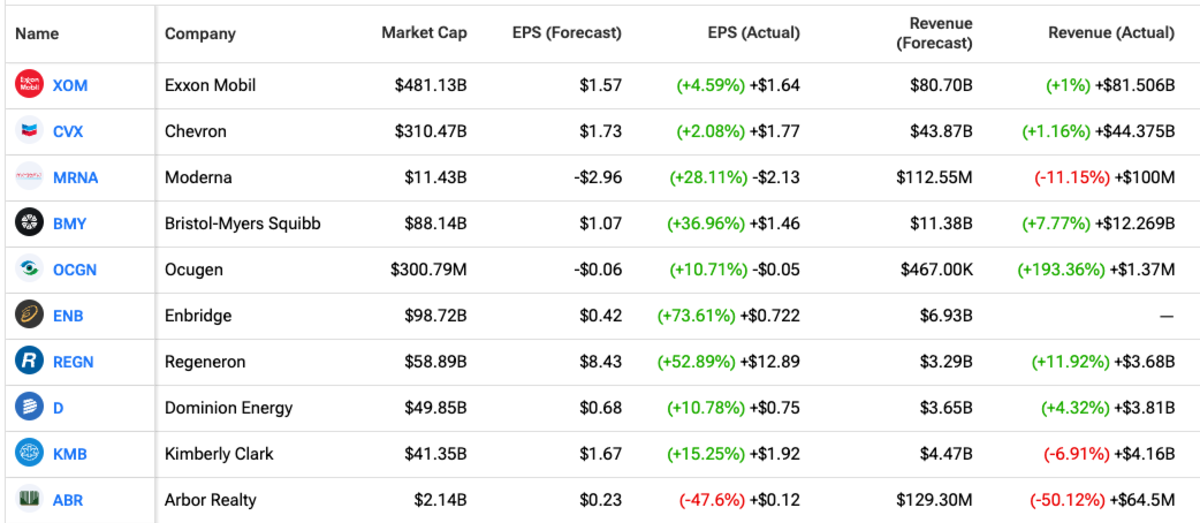Click the Moderna logo icon
The image size is (1200, 523).
30,177
